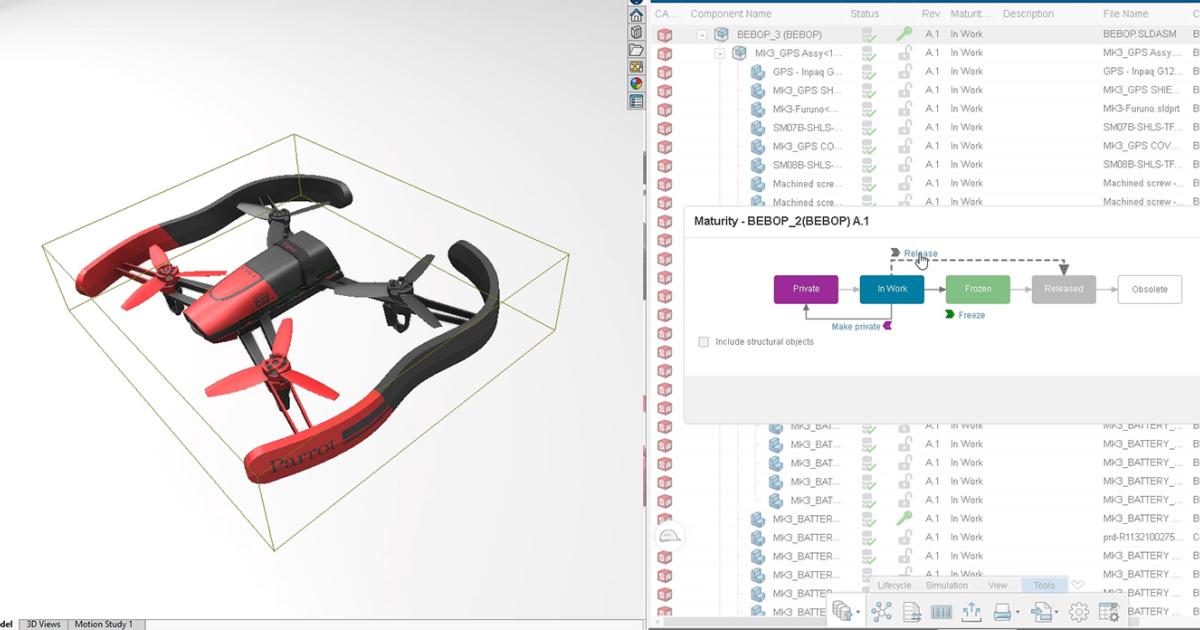Click the export file icon in the bottom toolbar
Screen dimensions: 1200x630
[1040, 612]
